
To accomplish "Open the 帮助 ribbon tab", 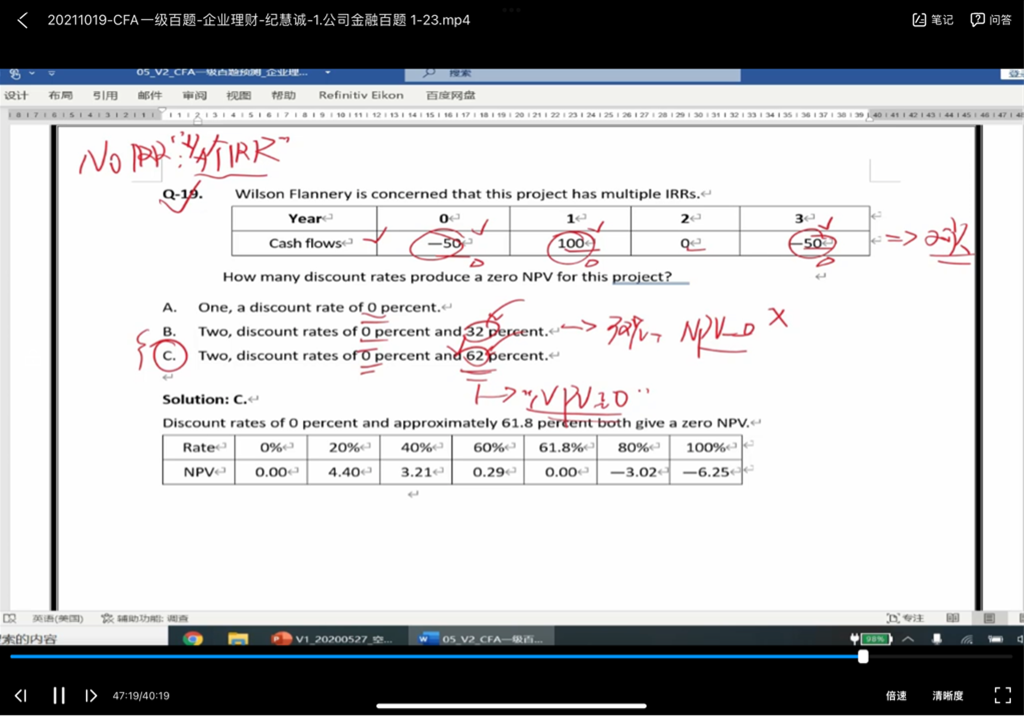I will [x=283, y=95].
